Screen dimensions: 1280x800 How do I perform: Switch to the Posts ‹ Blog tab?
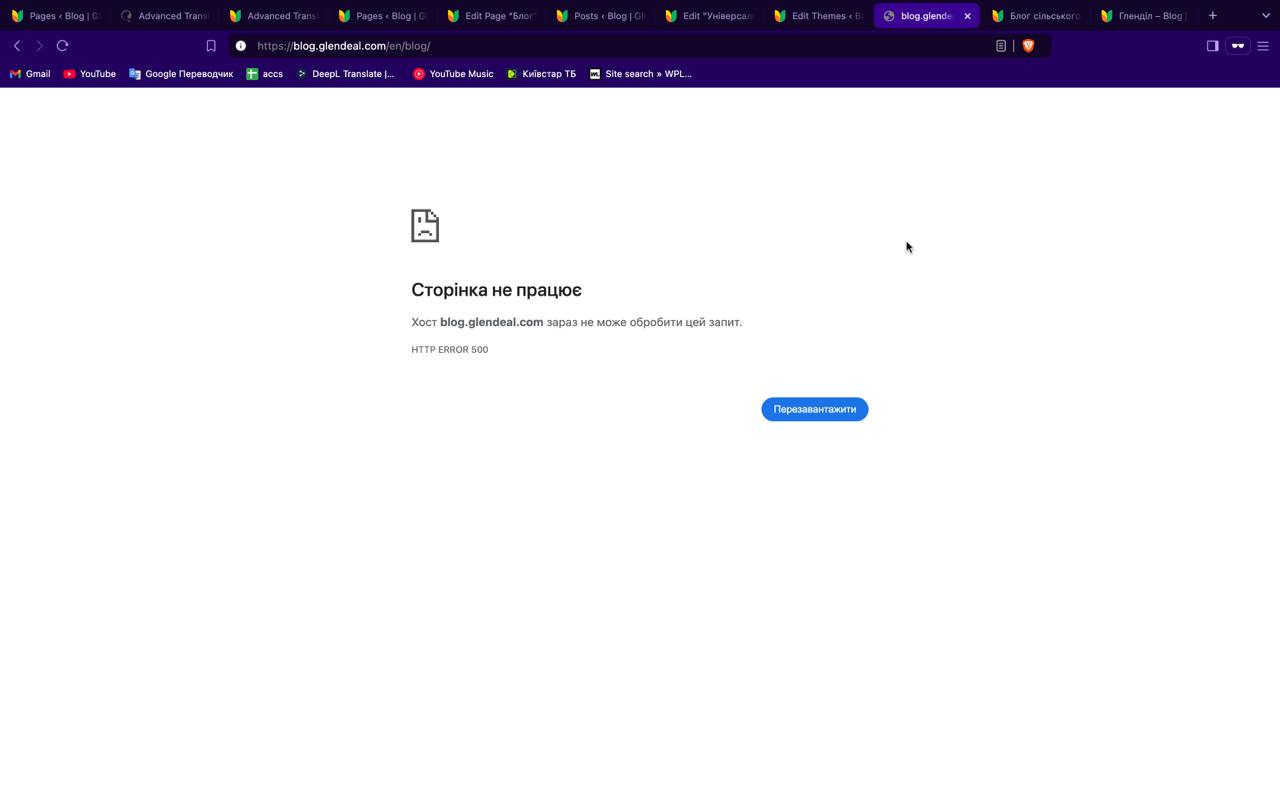600,16
